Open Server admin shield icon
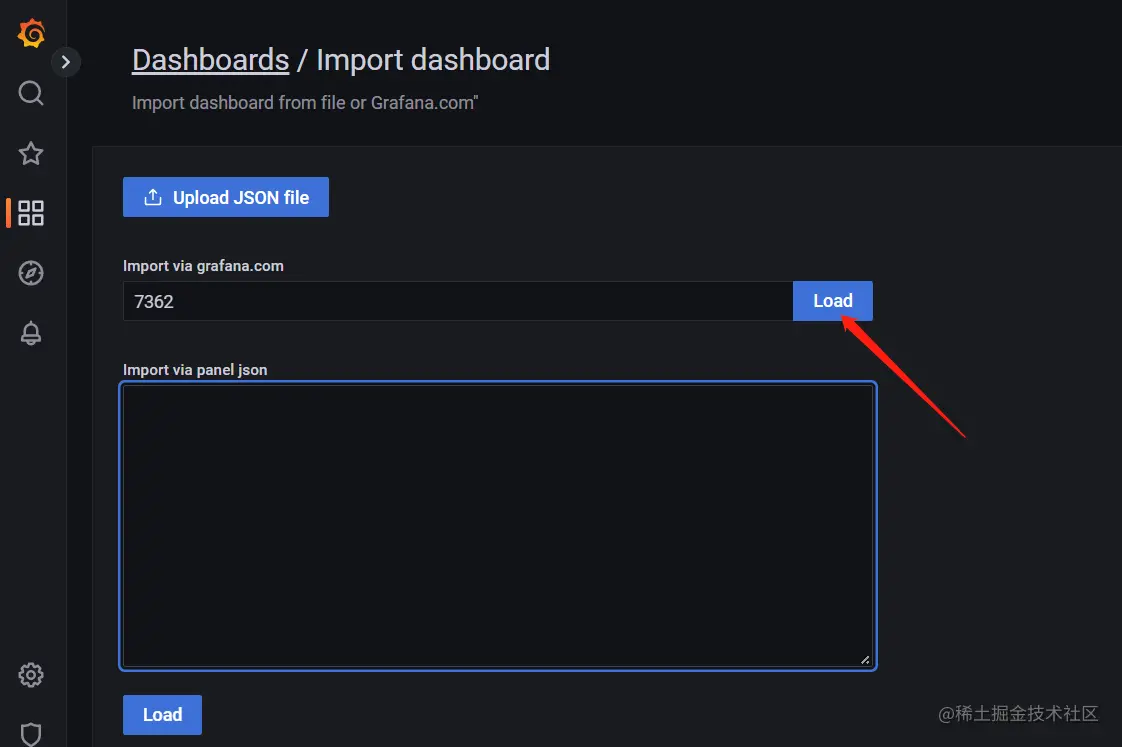This screenshot has width=1122, height=747. pos(31,734)
